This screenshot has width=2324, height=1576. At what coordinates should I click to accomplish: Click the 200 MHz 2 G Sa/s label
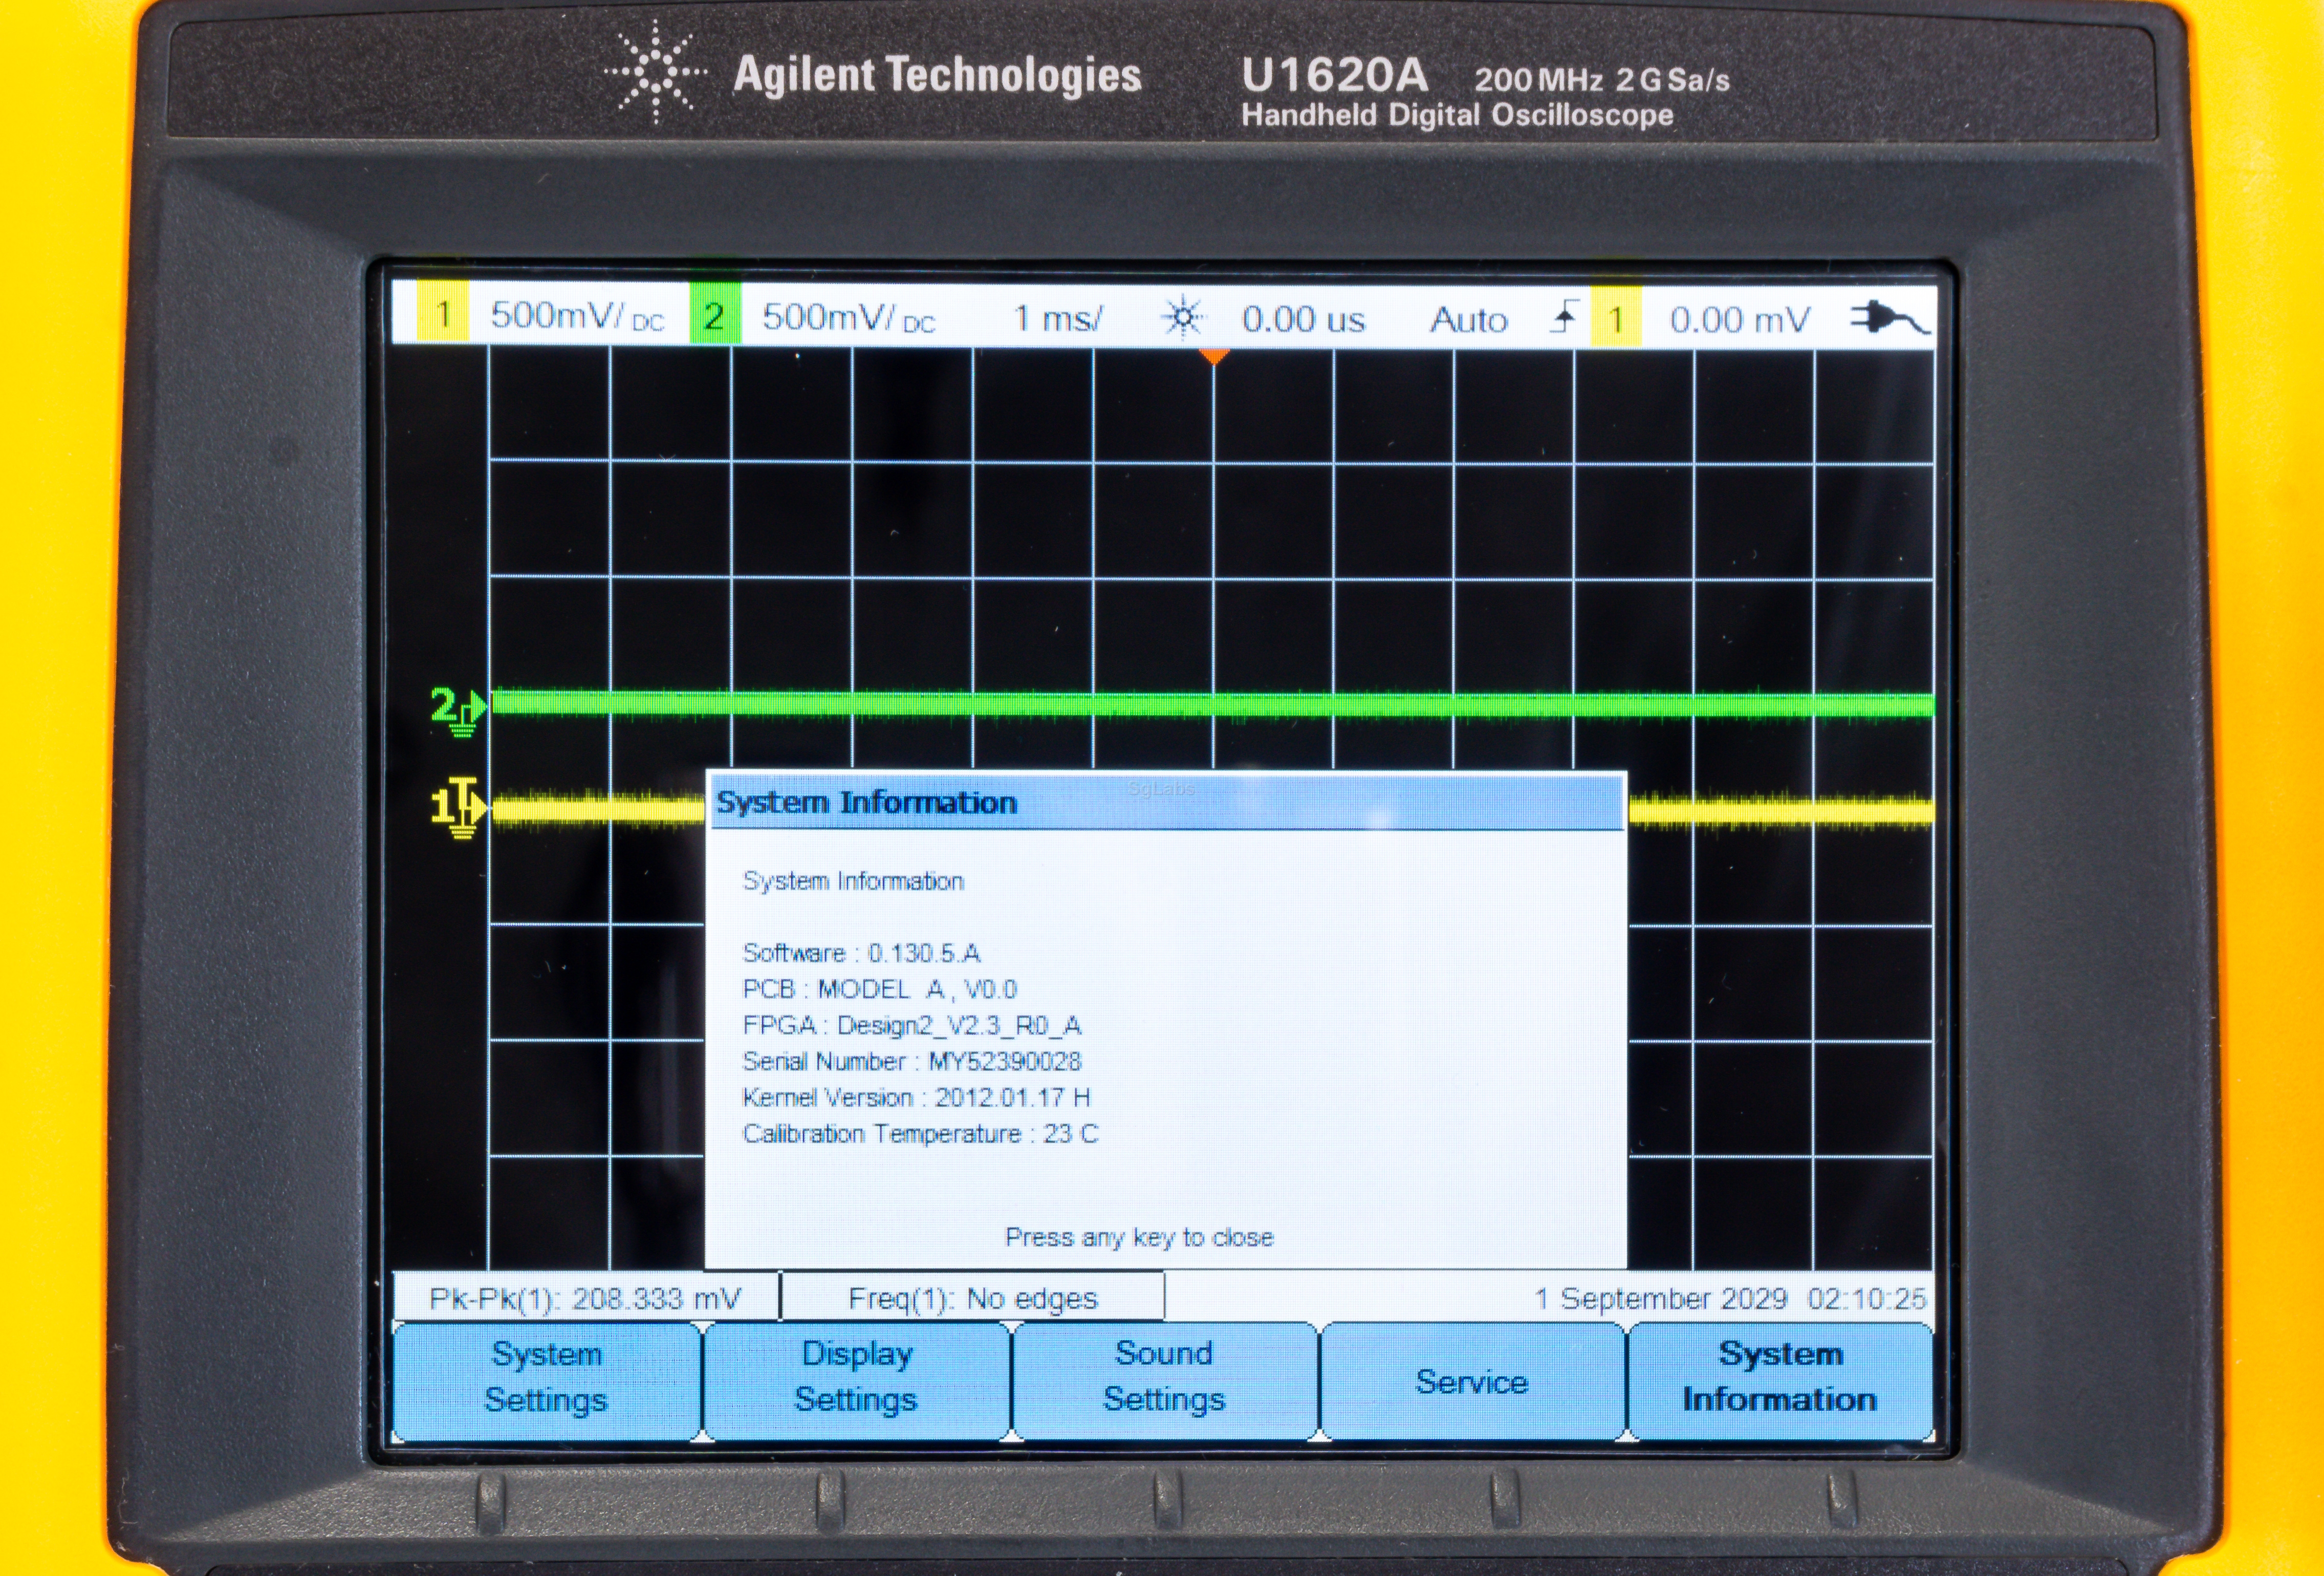1602,80
